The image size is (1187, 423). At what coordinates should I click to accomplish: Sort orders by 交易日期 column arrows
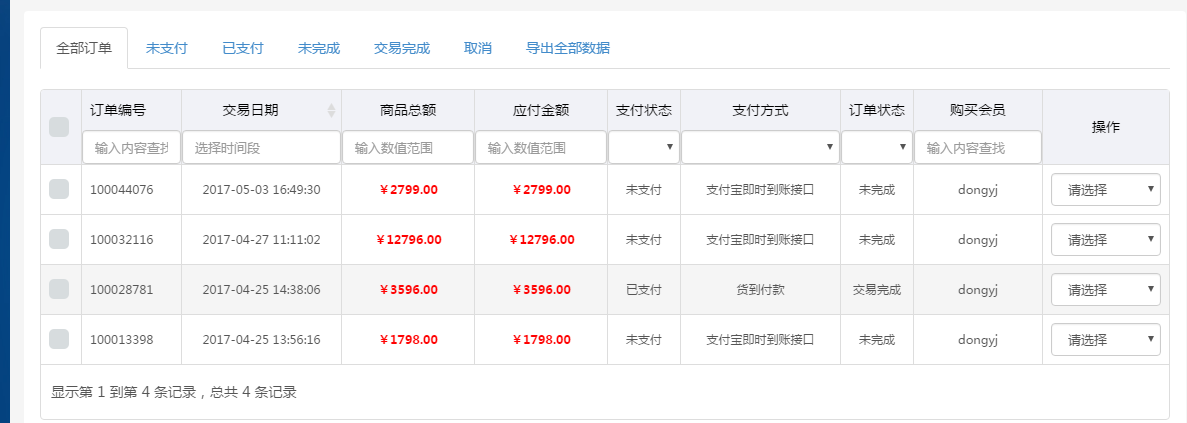pos(331,110)
